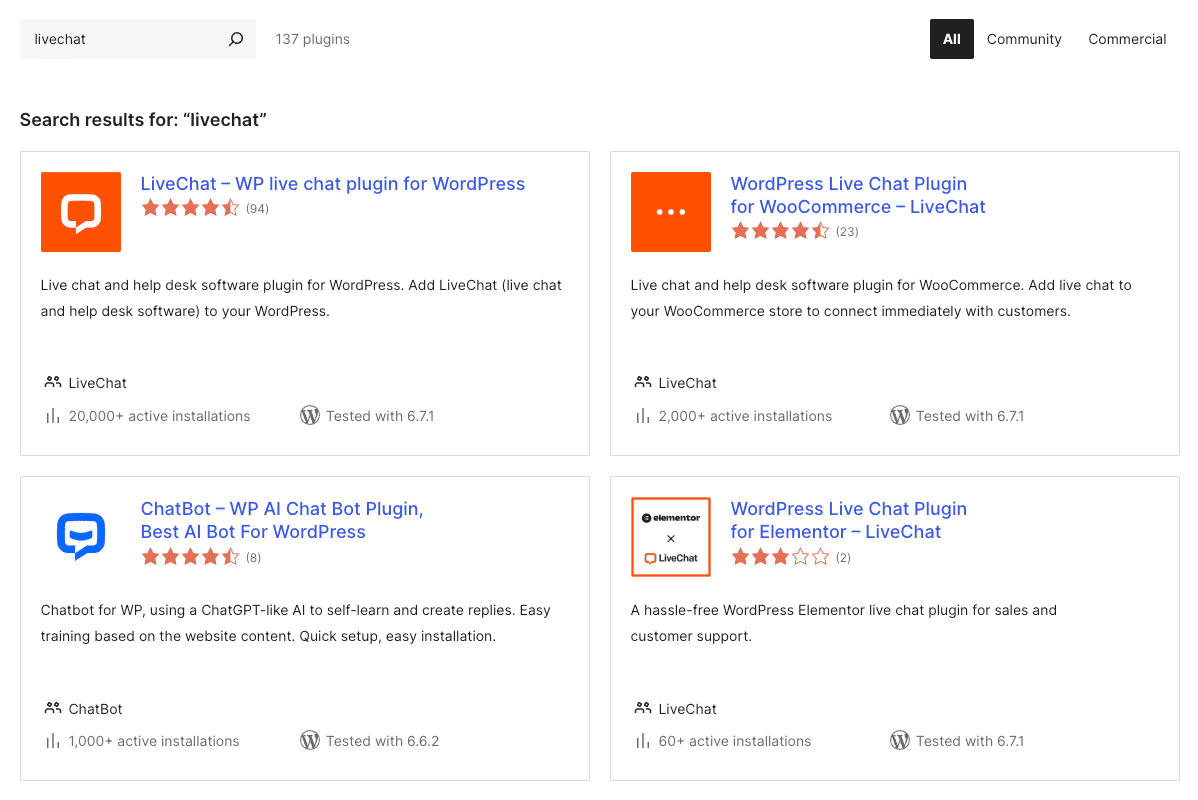Focus the livechat search input field
The width and height of the screenshot is (1198, 800).
[x=138, y=39]
